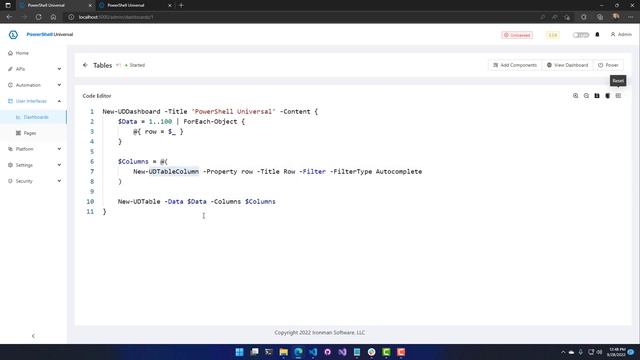Open a new browser tab

(x=181, y=5)
